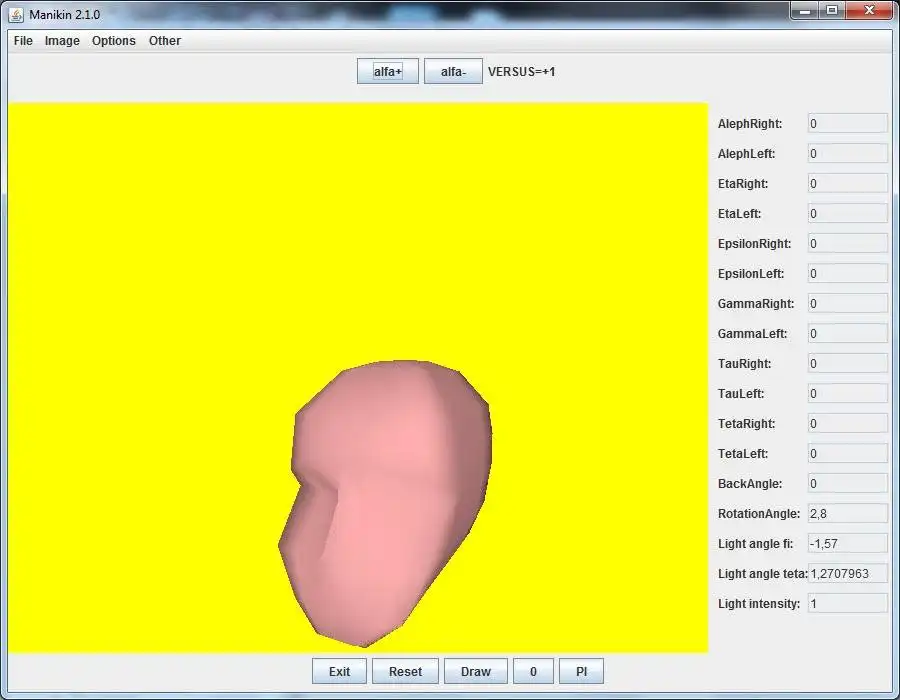Viewport: 900px width, 700px height.
Task: Select the Light intensity field
Action: pyautogui.click(x=847, y=604)
